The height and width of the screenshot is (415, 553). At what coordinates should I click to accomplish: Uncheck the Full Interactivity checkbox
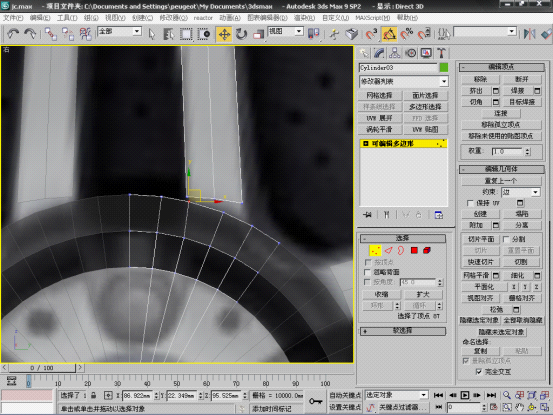[x=479, y=372]
